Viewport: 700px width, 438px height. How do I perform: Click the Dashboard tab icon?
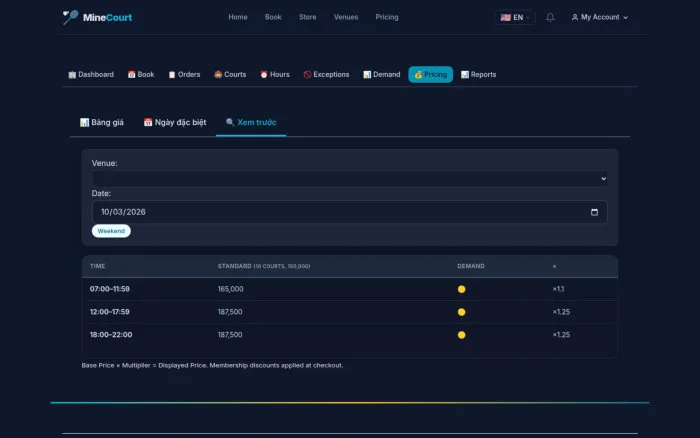[x=72, y=75]
